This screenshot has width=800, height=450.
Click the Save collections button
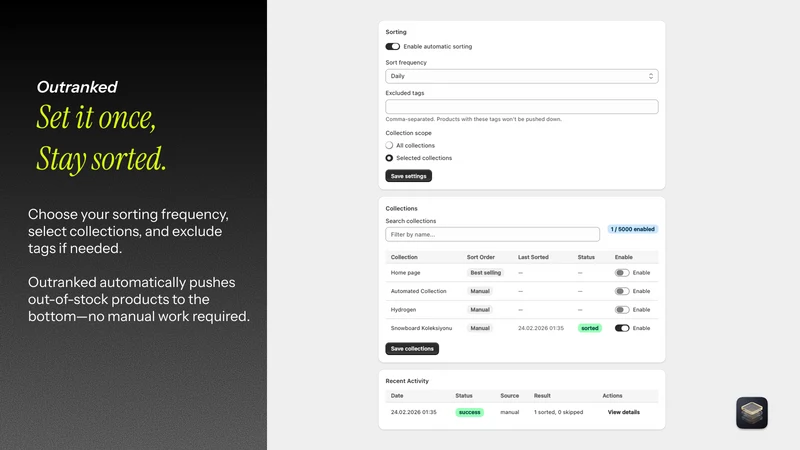tap(412, 348)
